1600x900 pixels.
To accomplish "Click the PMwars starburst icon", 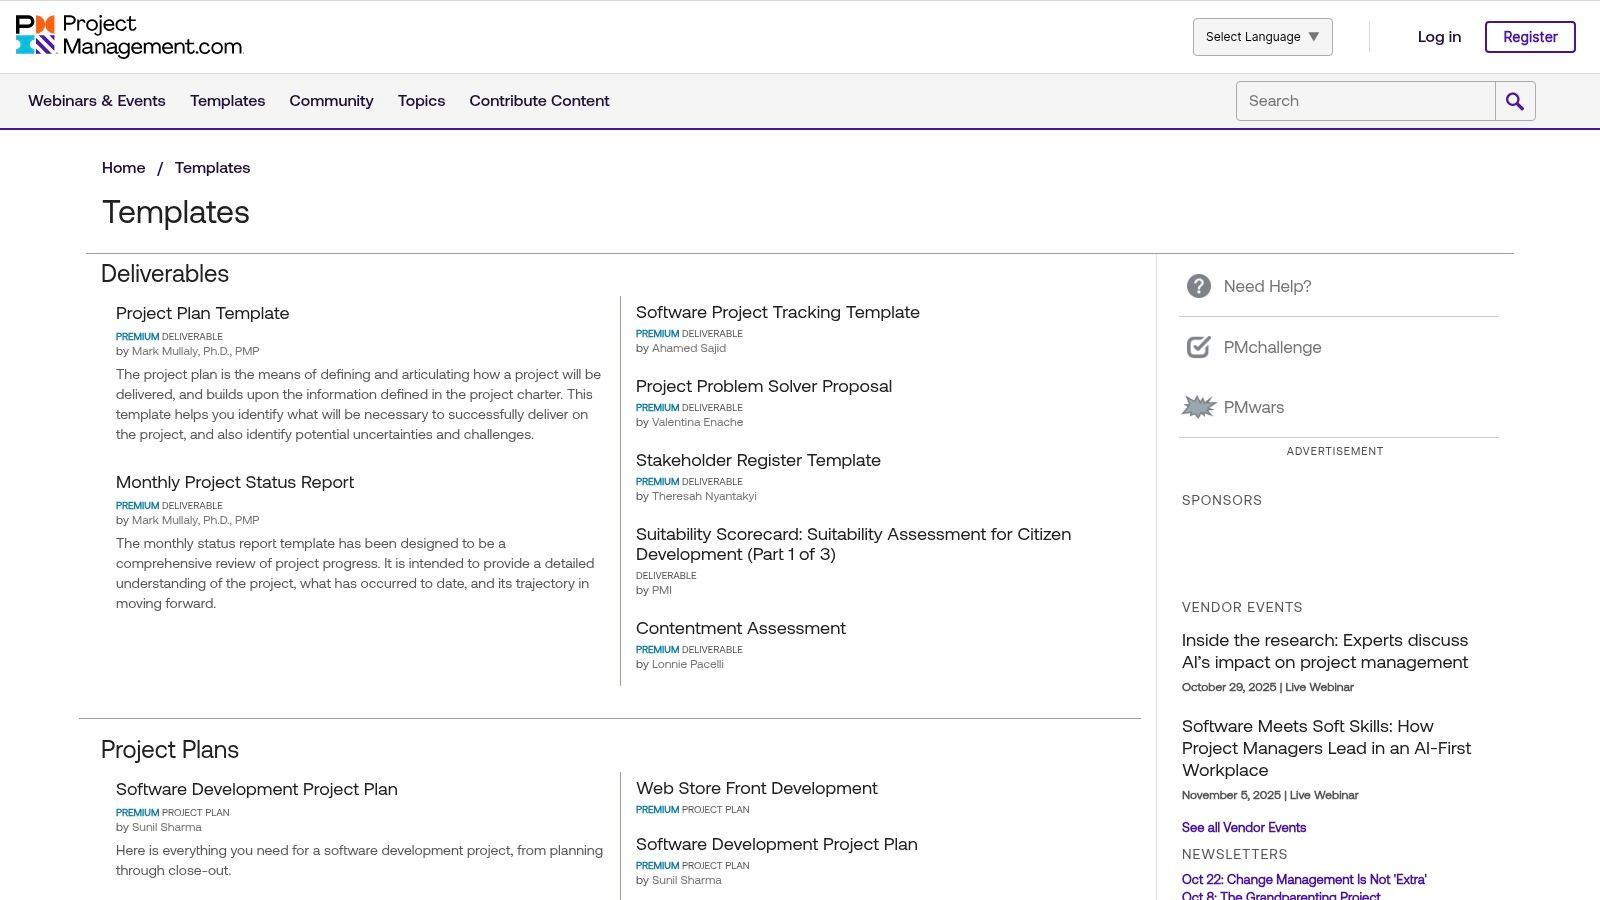I will pyautogui.click(x=1197, y=407).
